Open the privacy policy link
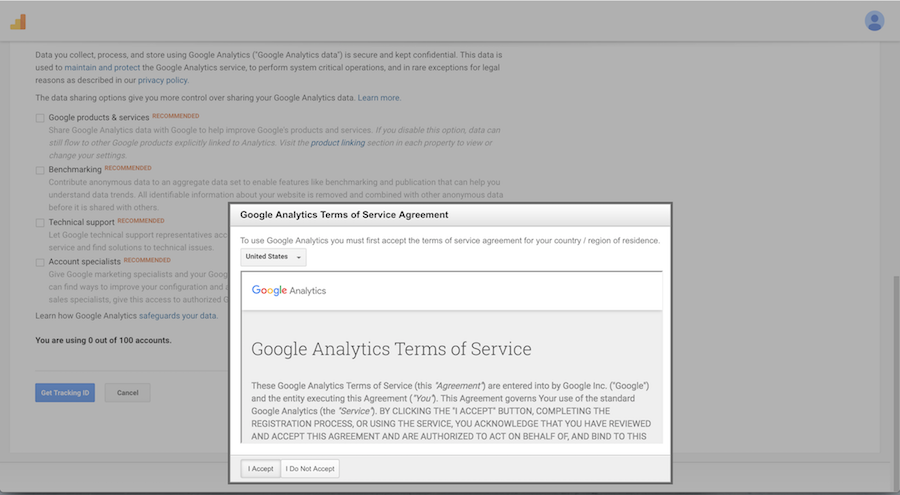 [162, 80]
